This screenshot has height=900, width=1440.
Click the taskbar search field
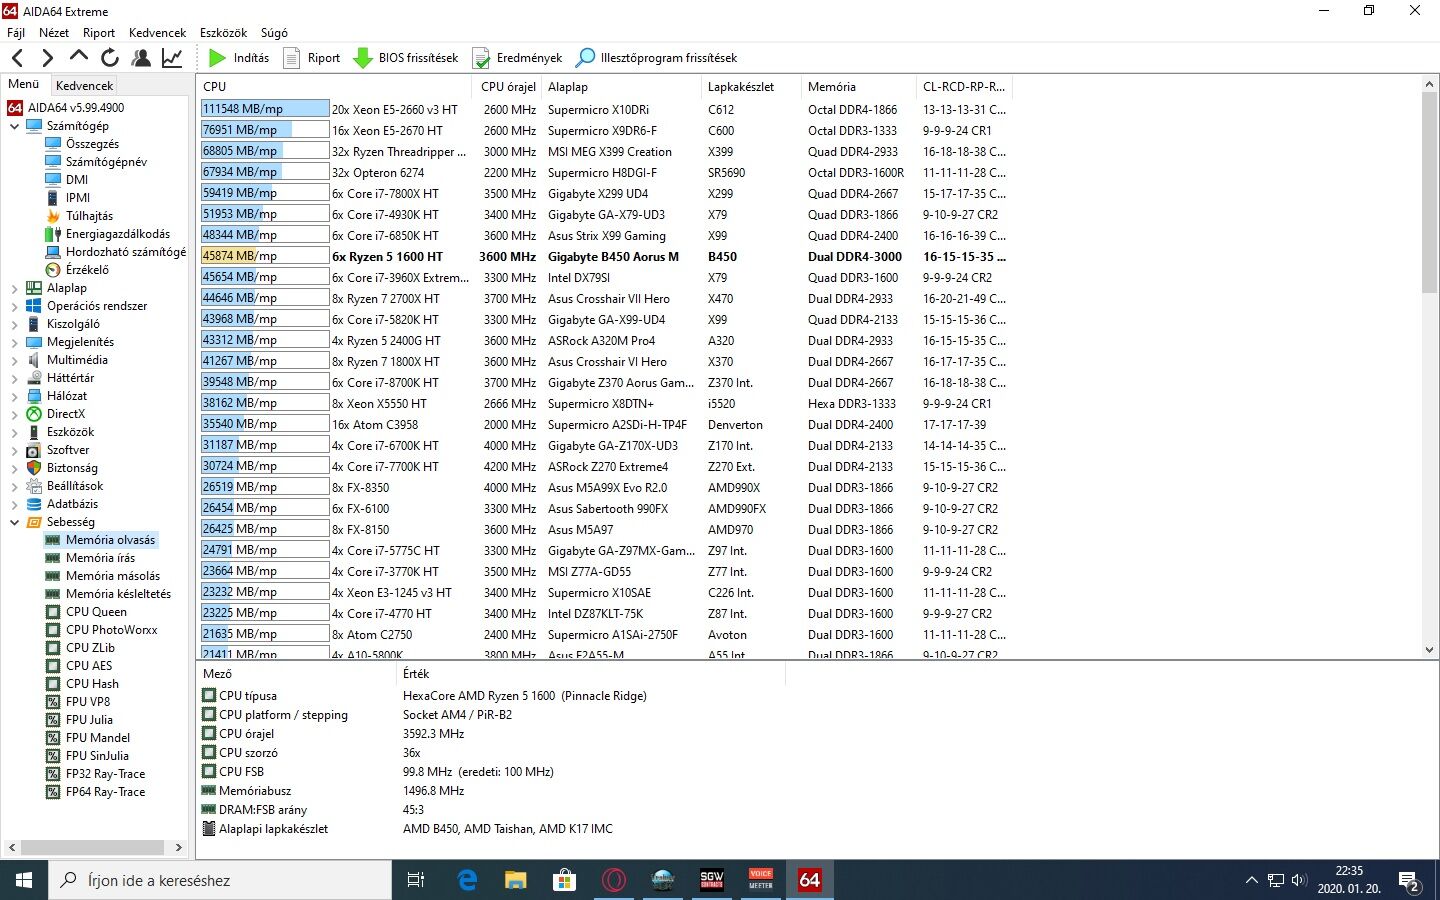[x=220, y=880]
